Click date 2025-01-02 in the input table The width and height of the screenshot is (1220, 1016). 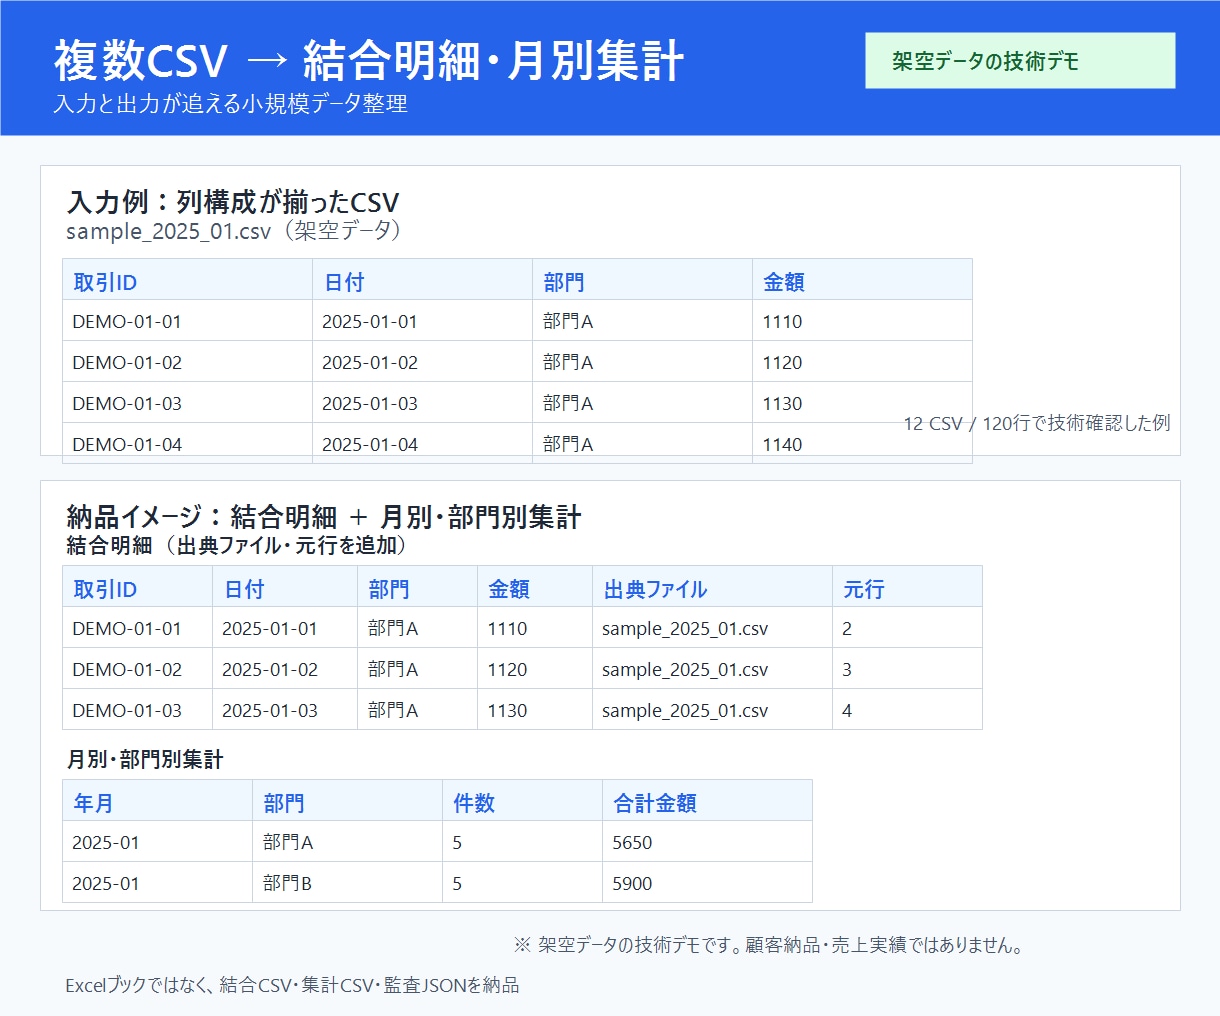[370, 363]
